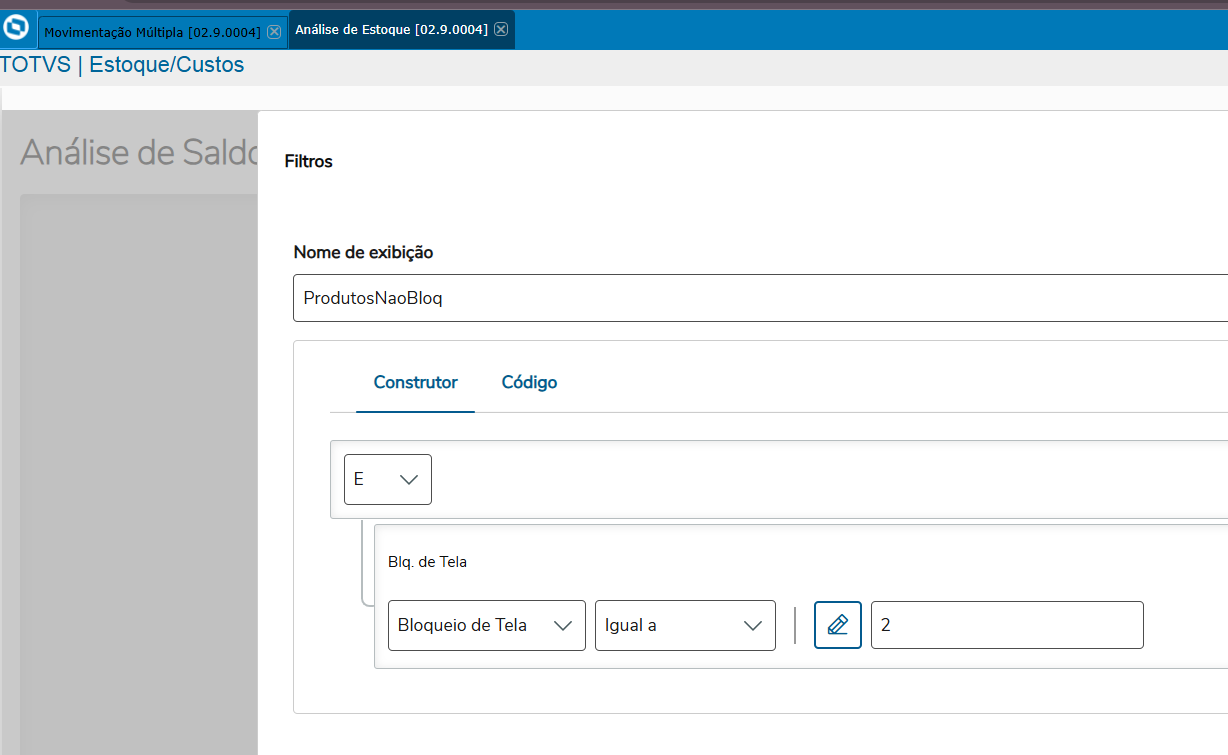Switch to the Código tab
Image resolution: width=1228 pixels, height=755 pixels.
click(529, 382)
